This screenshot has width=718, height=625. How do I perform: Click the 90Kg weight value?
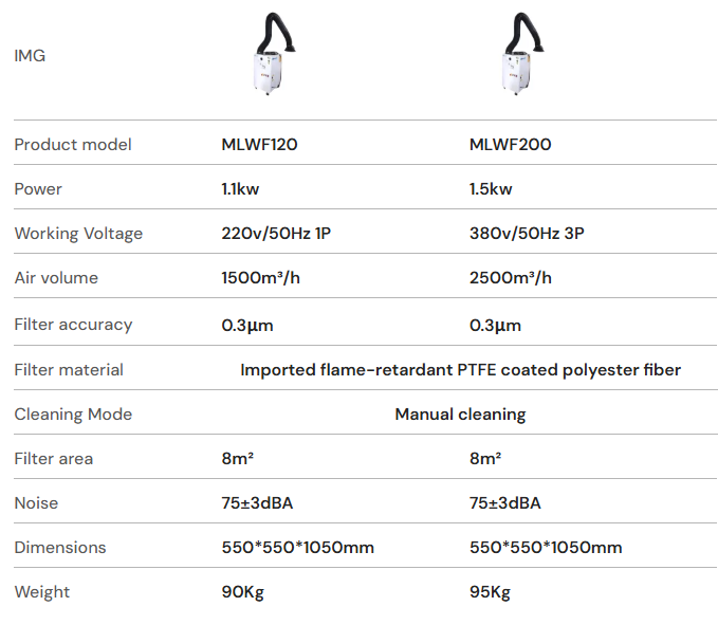(x=242, y=592)
